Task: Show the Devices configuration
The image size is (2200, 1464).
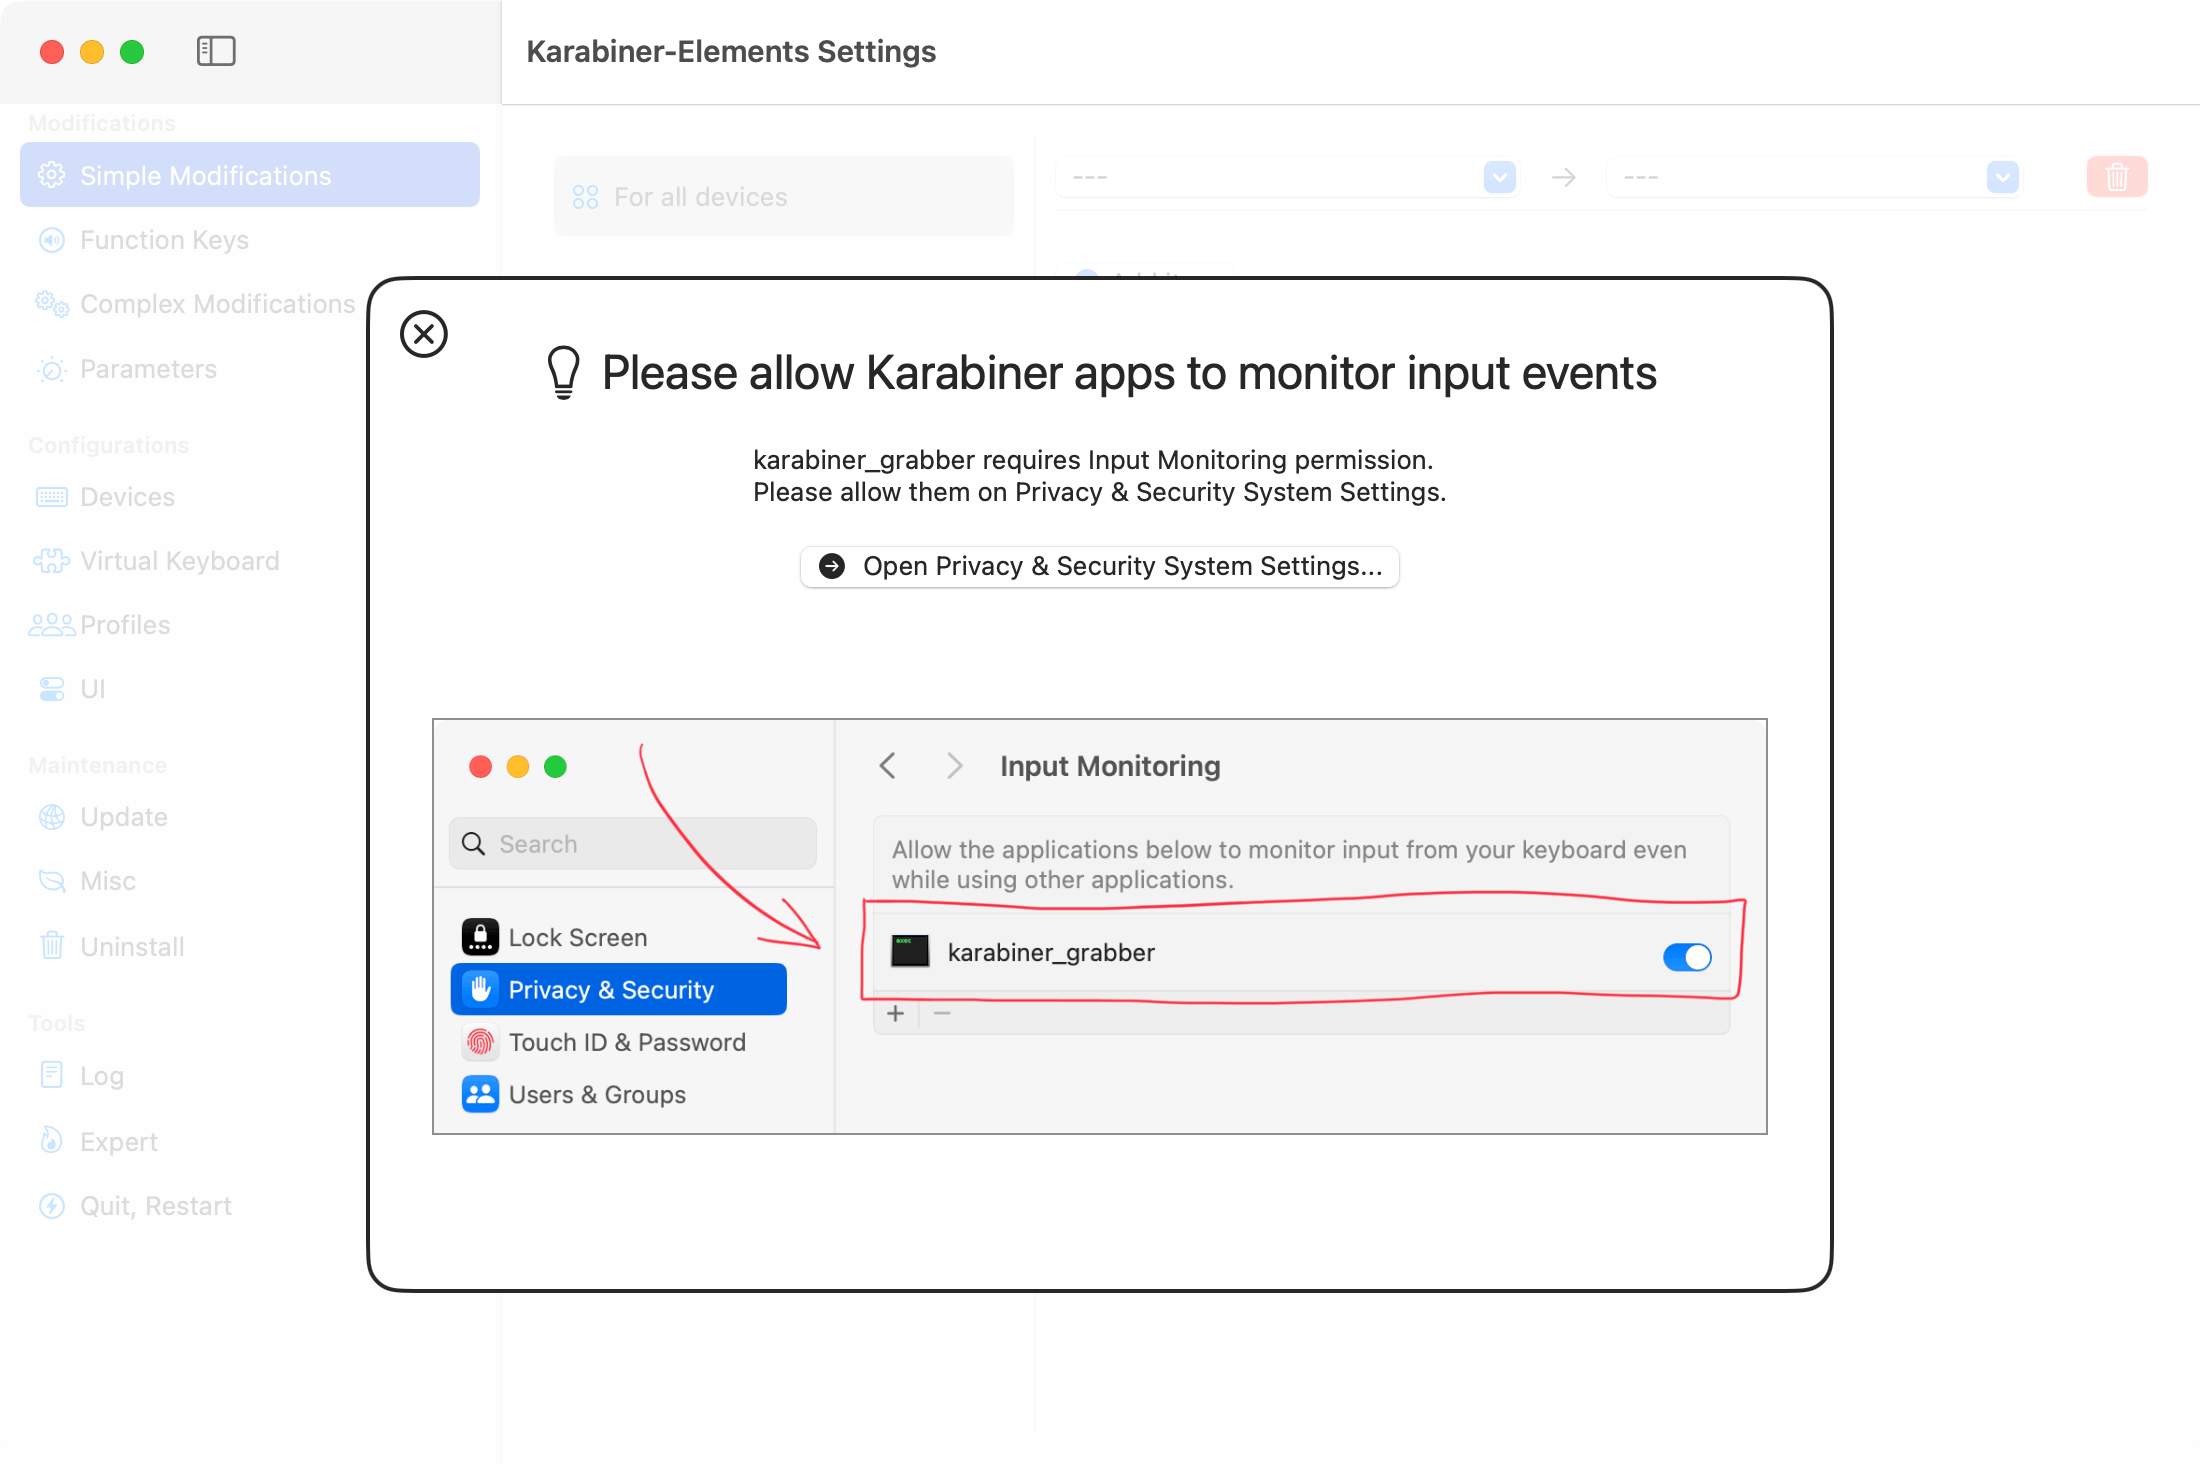Action: [127, 497]
